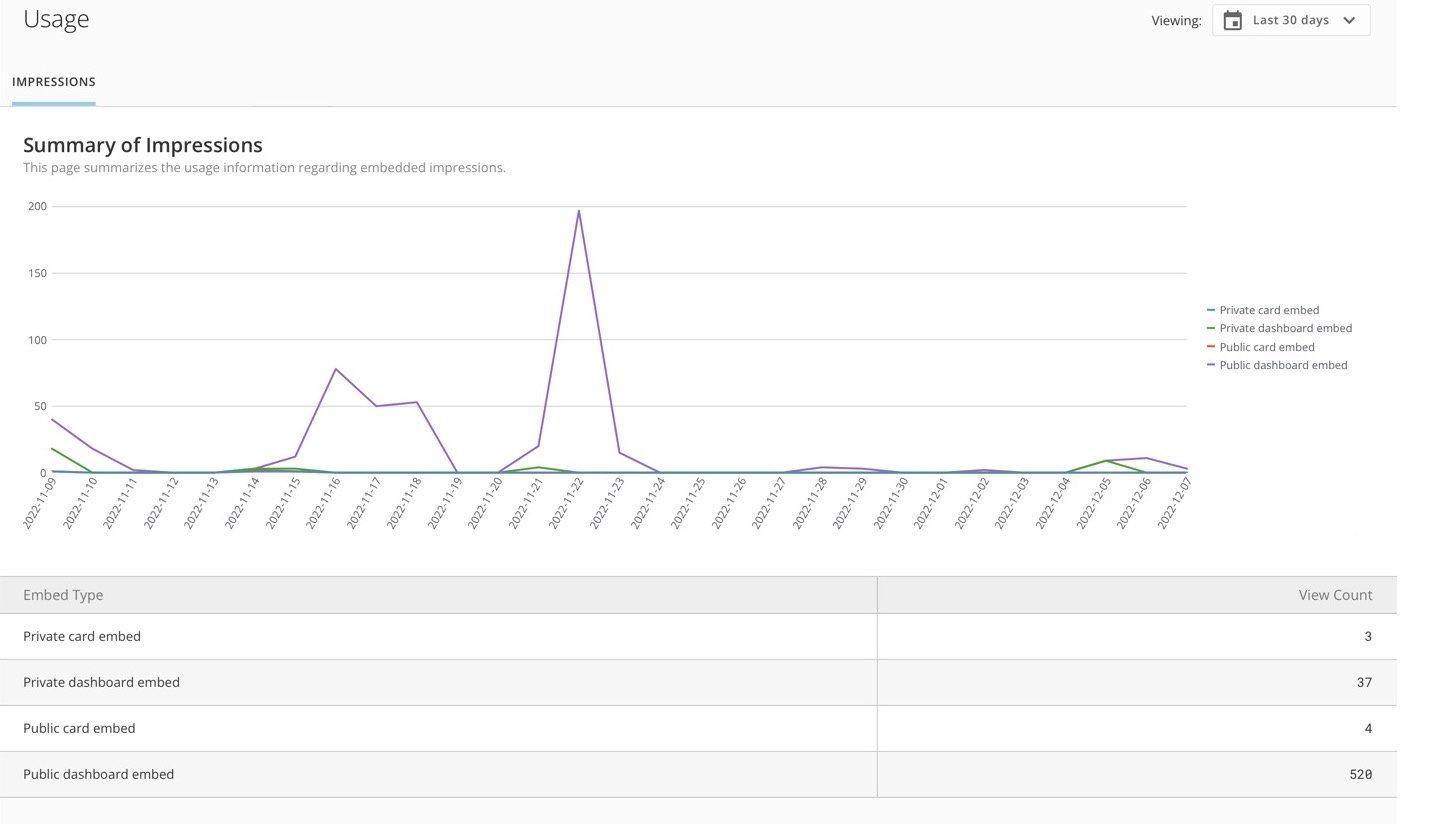Click the page description about embedded impressions
Viewport: 1448px width, 824px height.
pyautogui.click(x=264, y=168)
